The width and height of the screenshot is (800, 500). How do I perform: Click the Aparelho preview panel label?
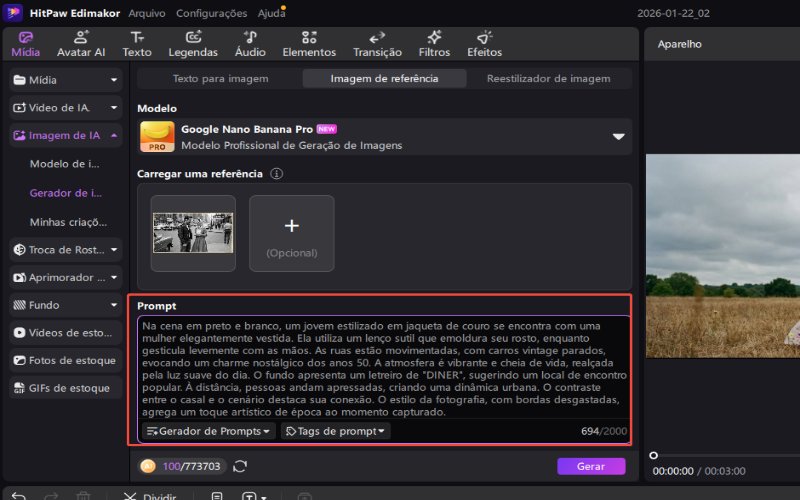(x=679, y=44)
